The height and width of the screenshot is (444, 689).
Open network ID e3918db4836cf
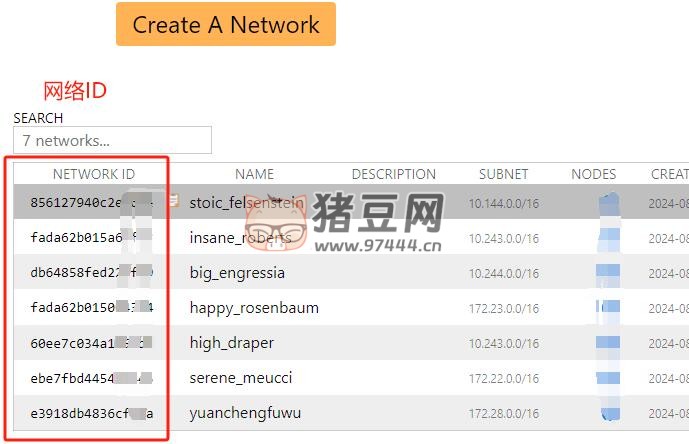tap(91, 413)
